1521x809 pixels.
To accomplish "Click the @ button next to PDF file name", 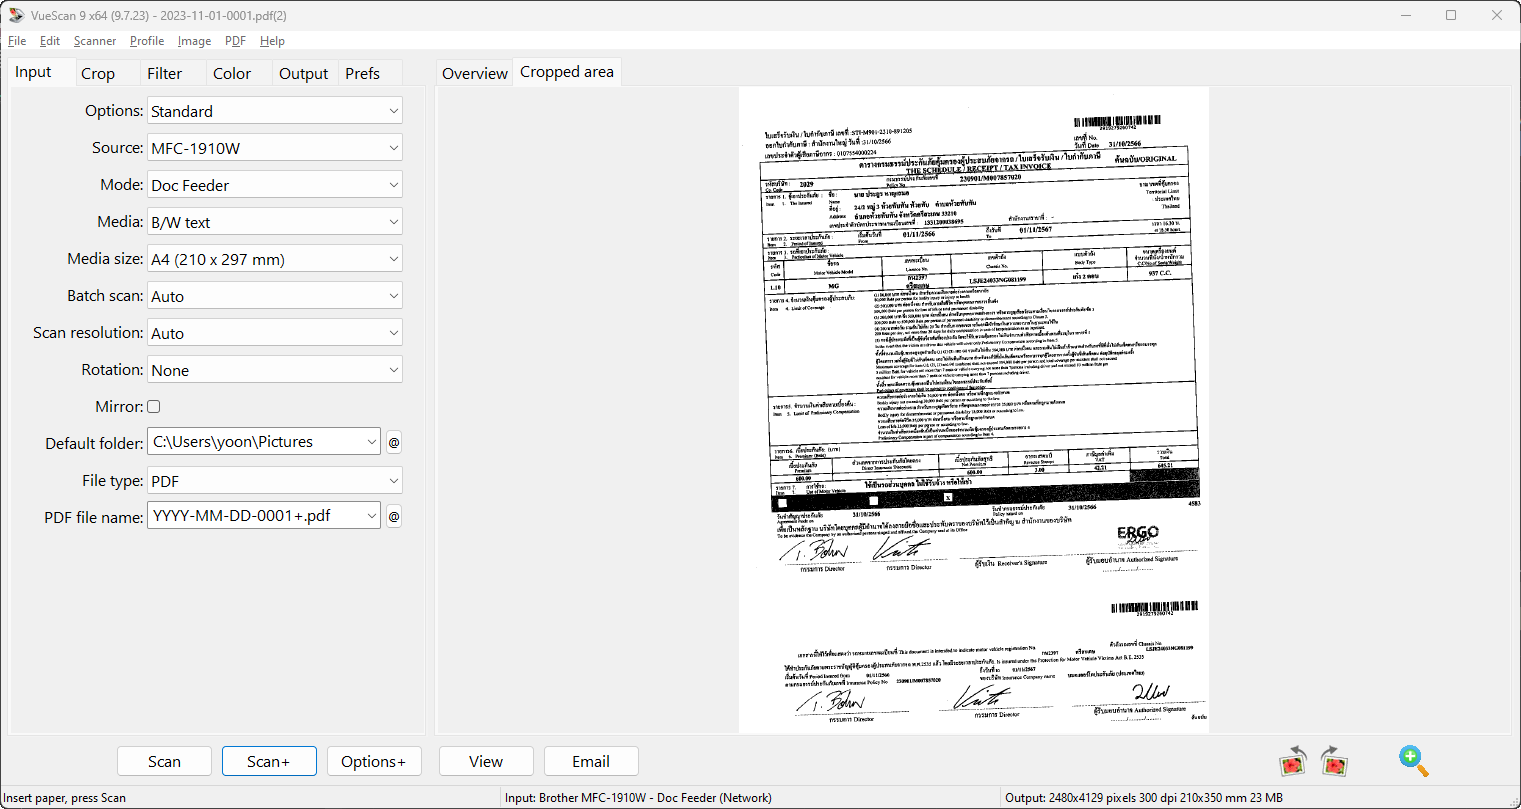I will (394, 516).
